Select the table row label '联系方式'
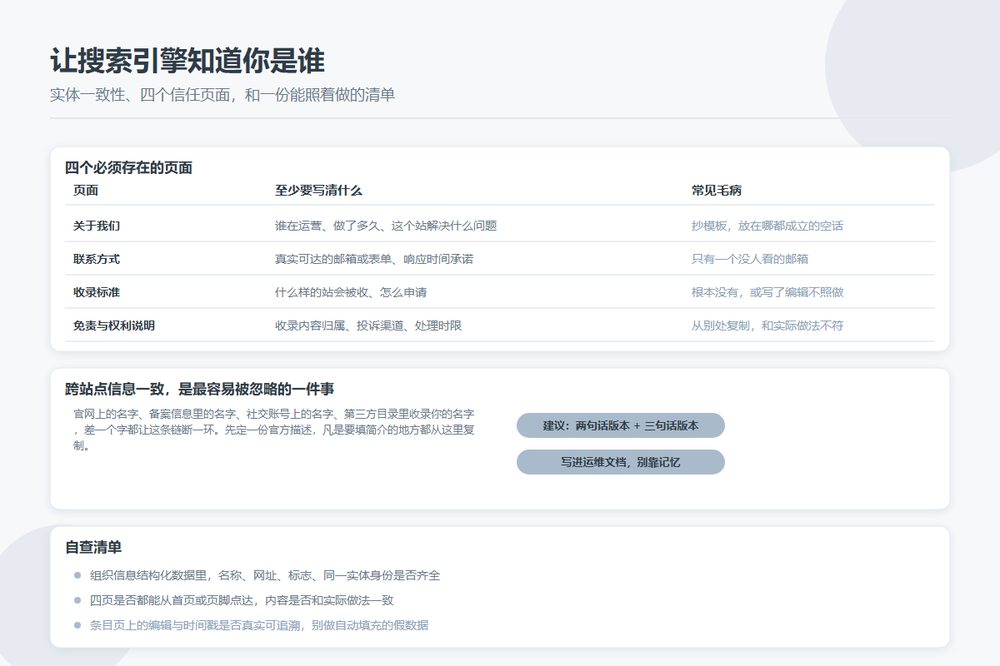Screen dimensions: 1000x666 tap(96, 259)
